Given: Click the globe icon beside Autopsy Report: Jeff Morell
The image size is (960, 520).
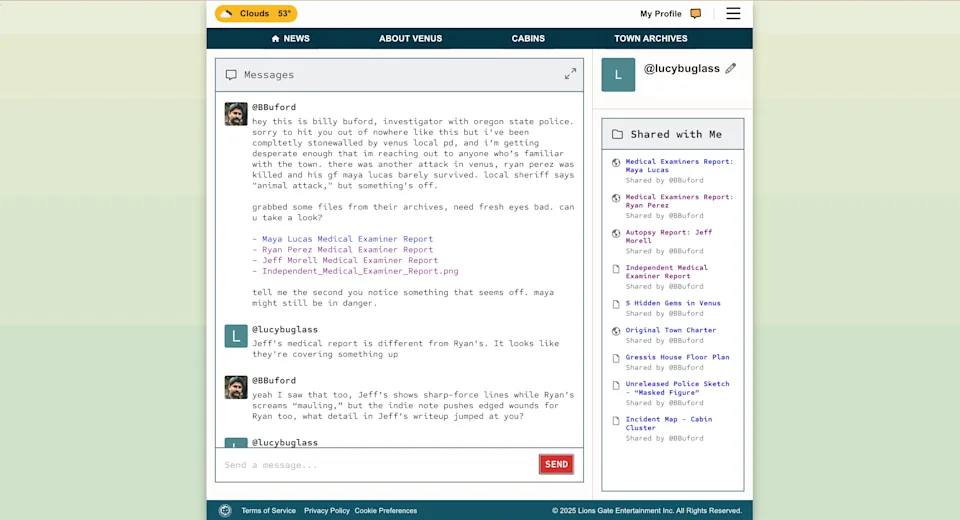Looking at the screenshot, I should 616,233.
